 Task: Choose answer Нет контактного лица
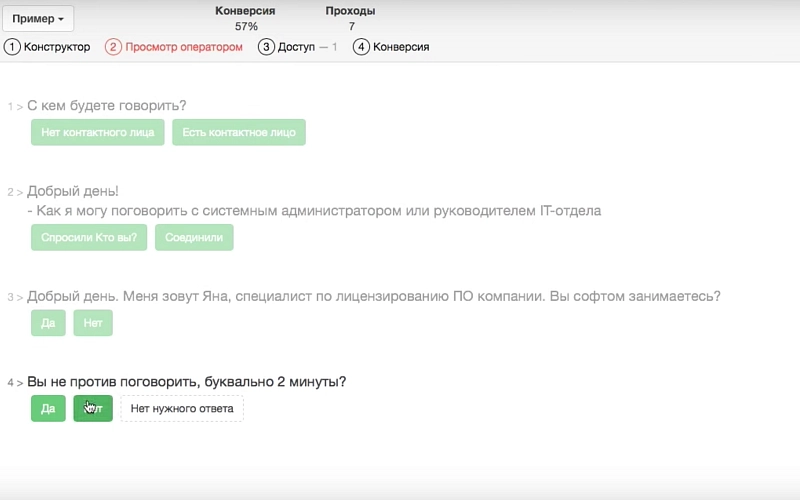click(x=98, y=132)
